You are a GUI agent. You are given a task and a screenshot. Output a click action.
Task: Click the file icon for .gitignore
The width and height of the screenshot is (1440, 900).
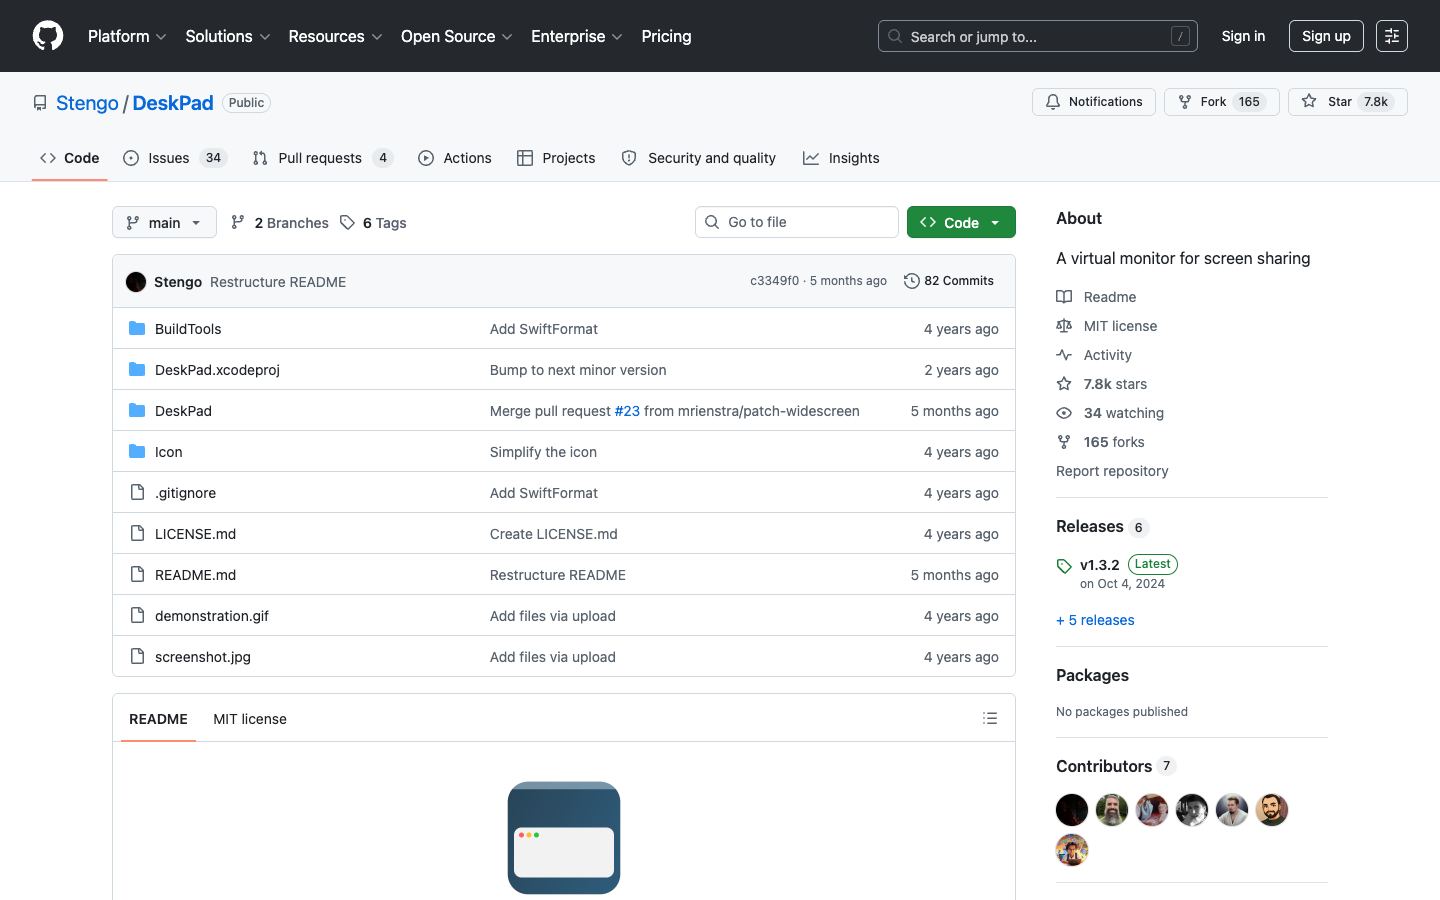(137, 492)
